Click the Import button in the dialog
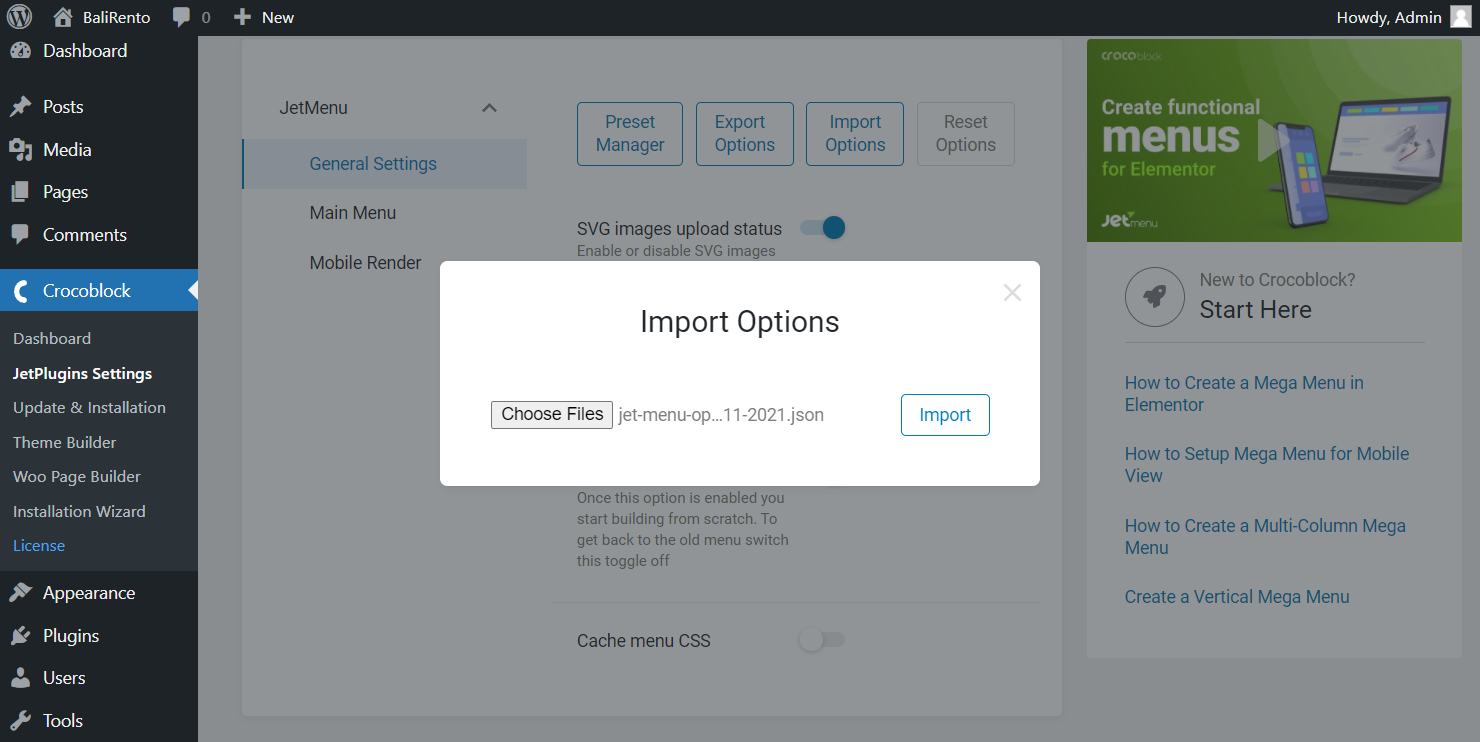 point(945,415)
